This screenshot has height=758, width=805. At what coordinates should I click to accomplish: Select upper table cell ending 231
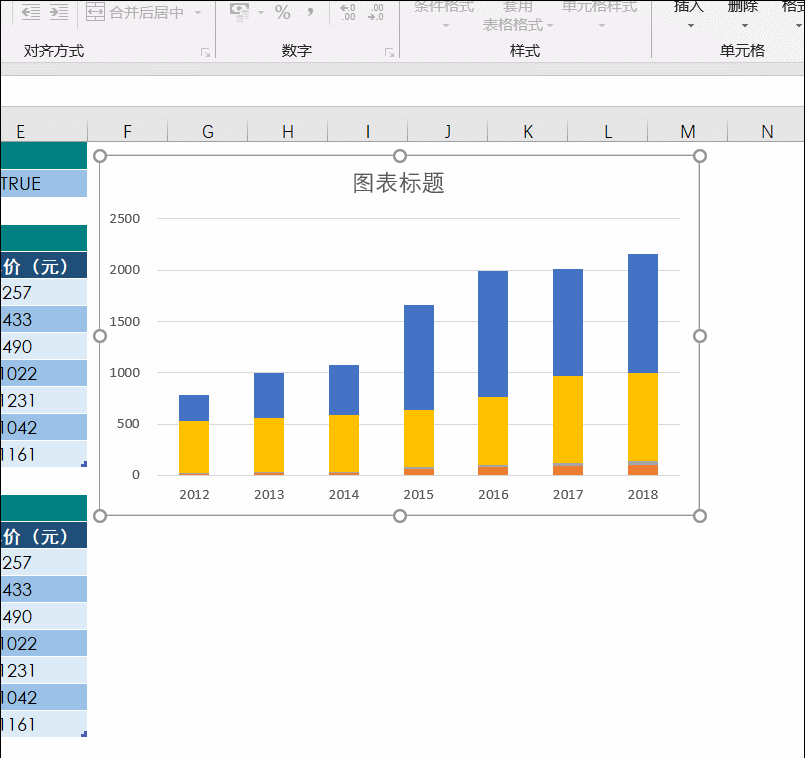[x=44, y=401]
